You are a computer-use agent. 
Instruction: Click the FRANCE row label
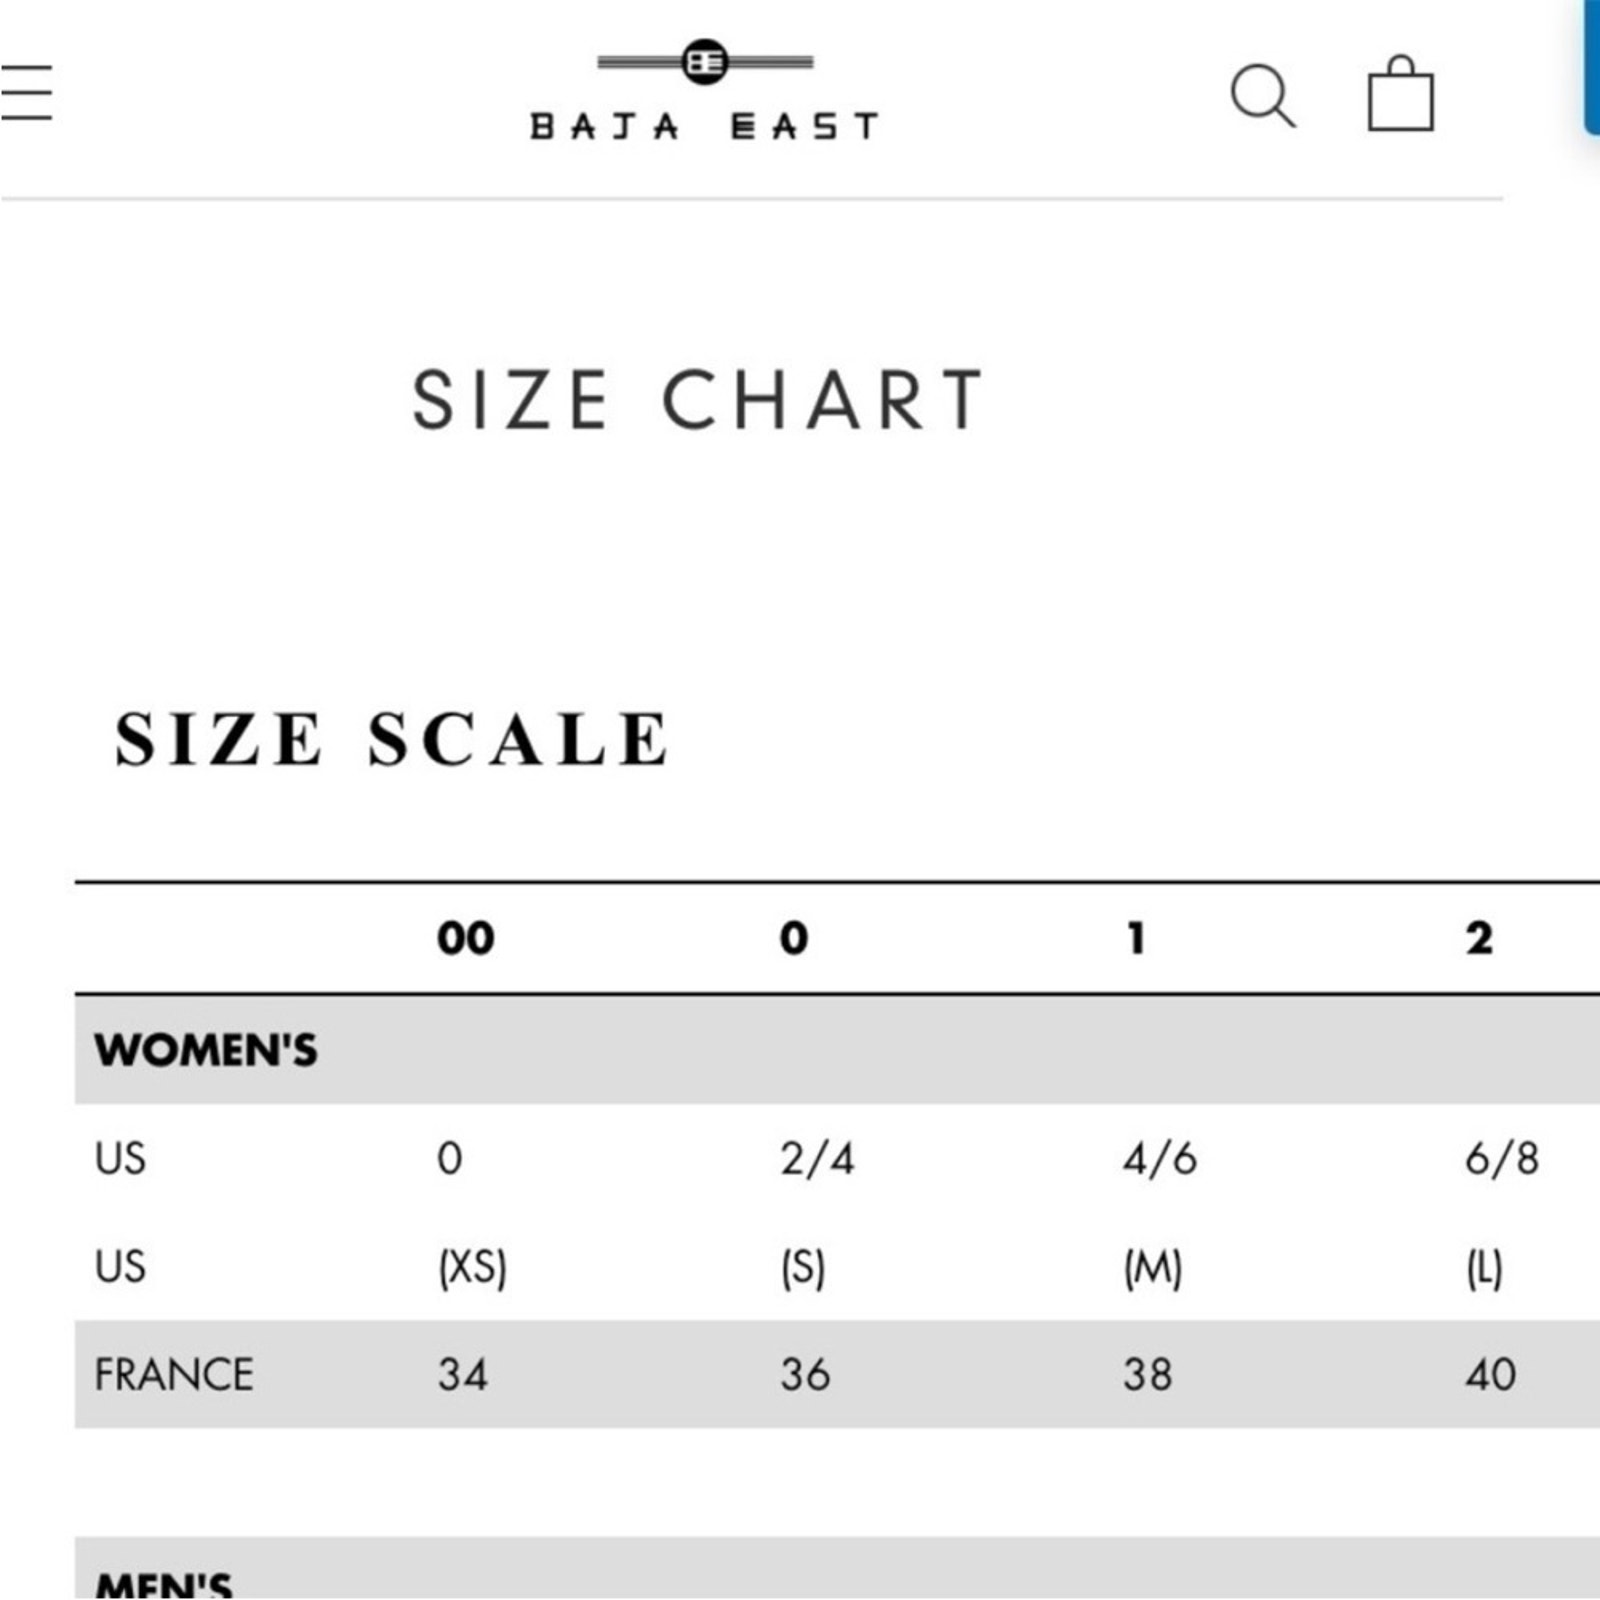pyautogui.click(x=173, y=1374)
